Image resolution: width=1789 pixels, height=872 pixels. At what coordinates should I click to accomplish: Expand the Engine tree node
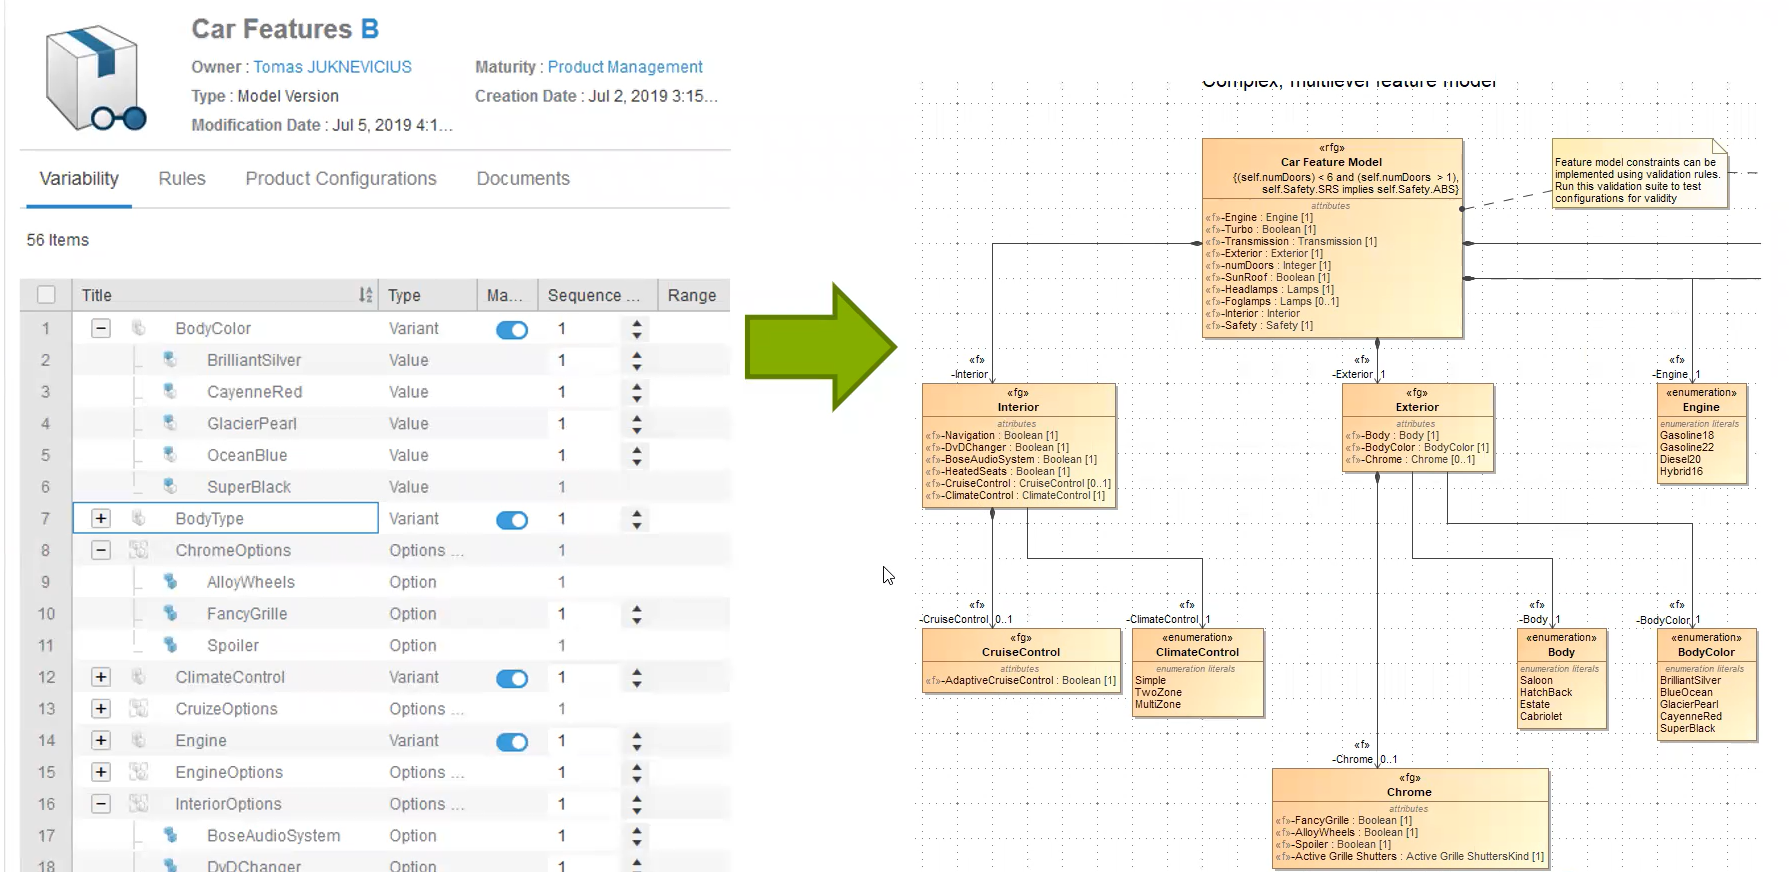pos(101,740)
